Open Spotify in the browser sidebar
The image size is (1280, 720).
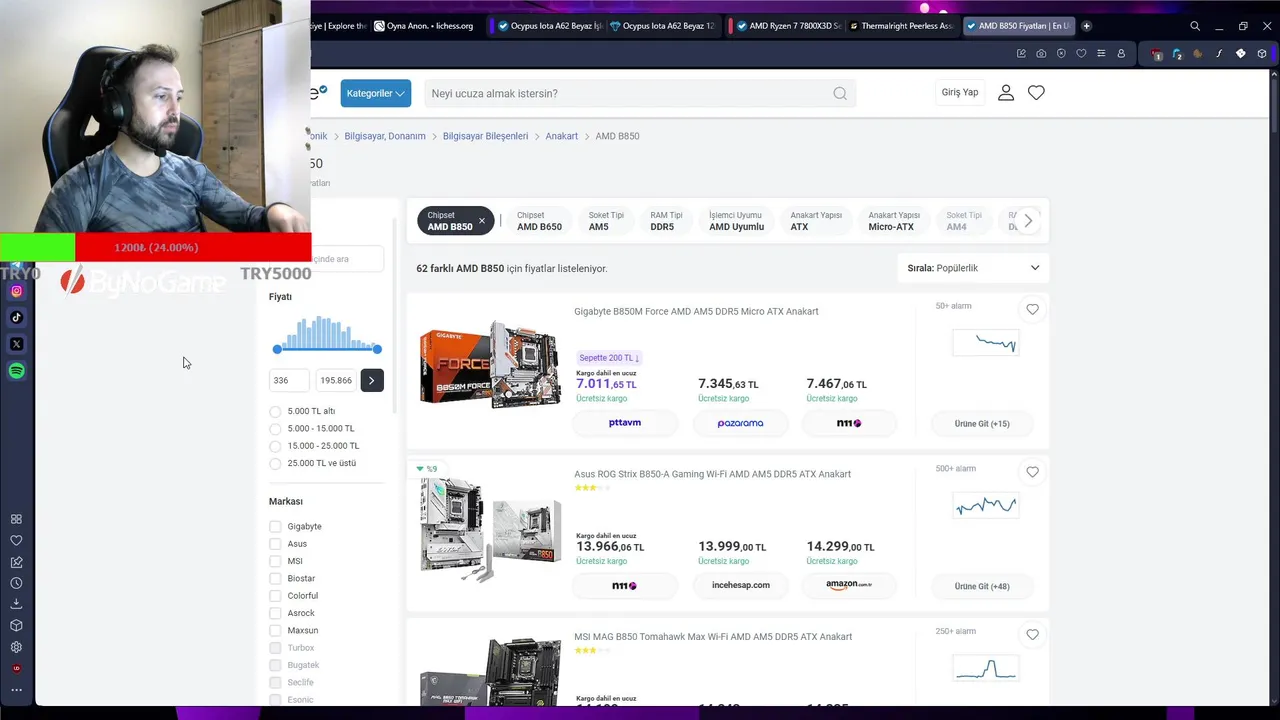[16, 371]
